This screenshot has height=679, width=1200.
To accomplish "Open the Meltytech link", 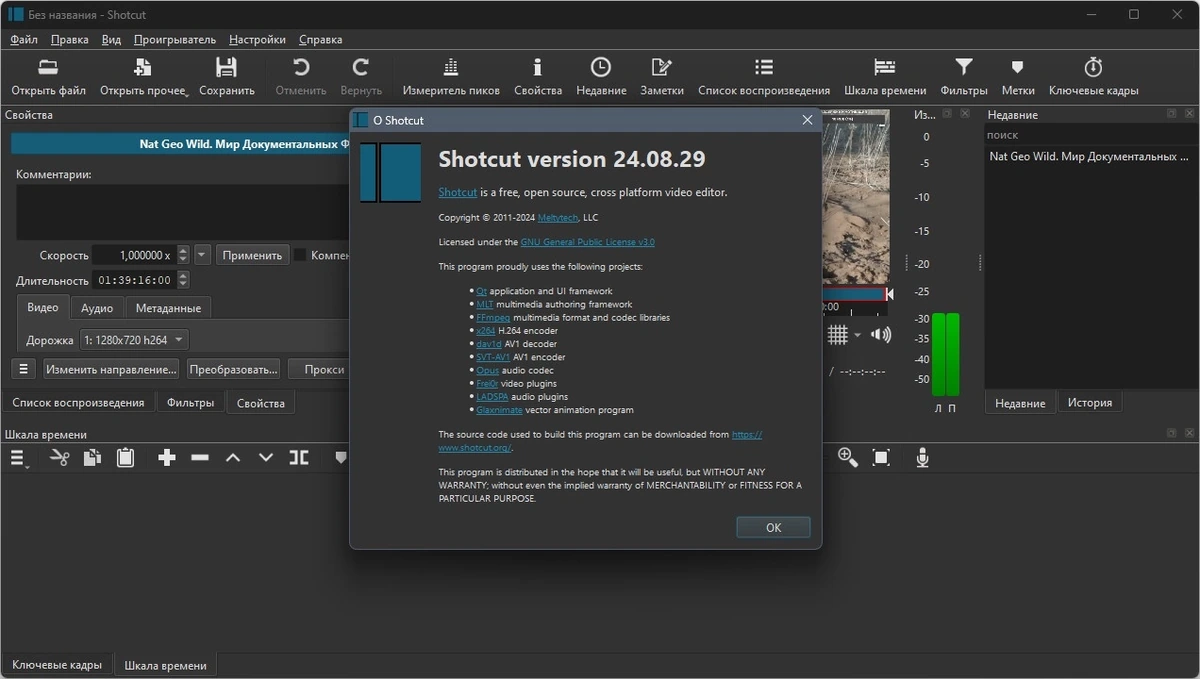I will click(x=556, y=217).
